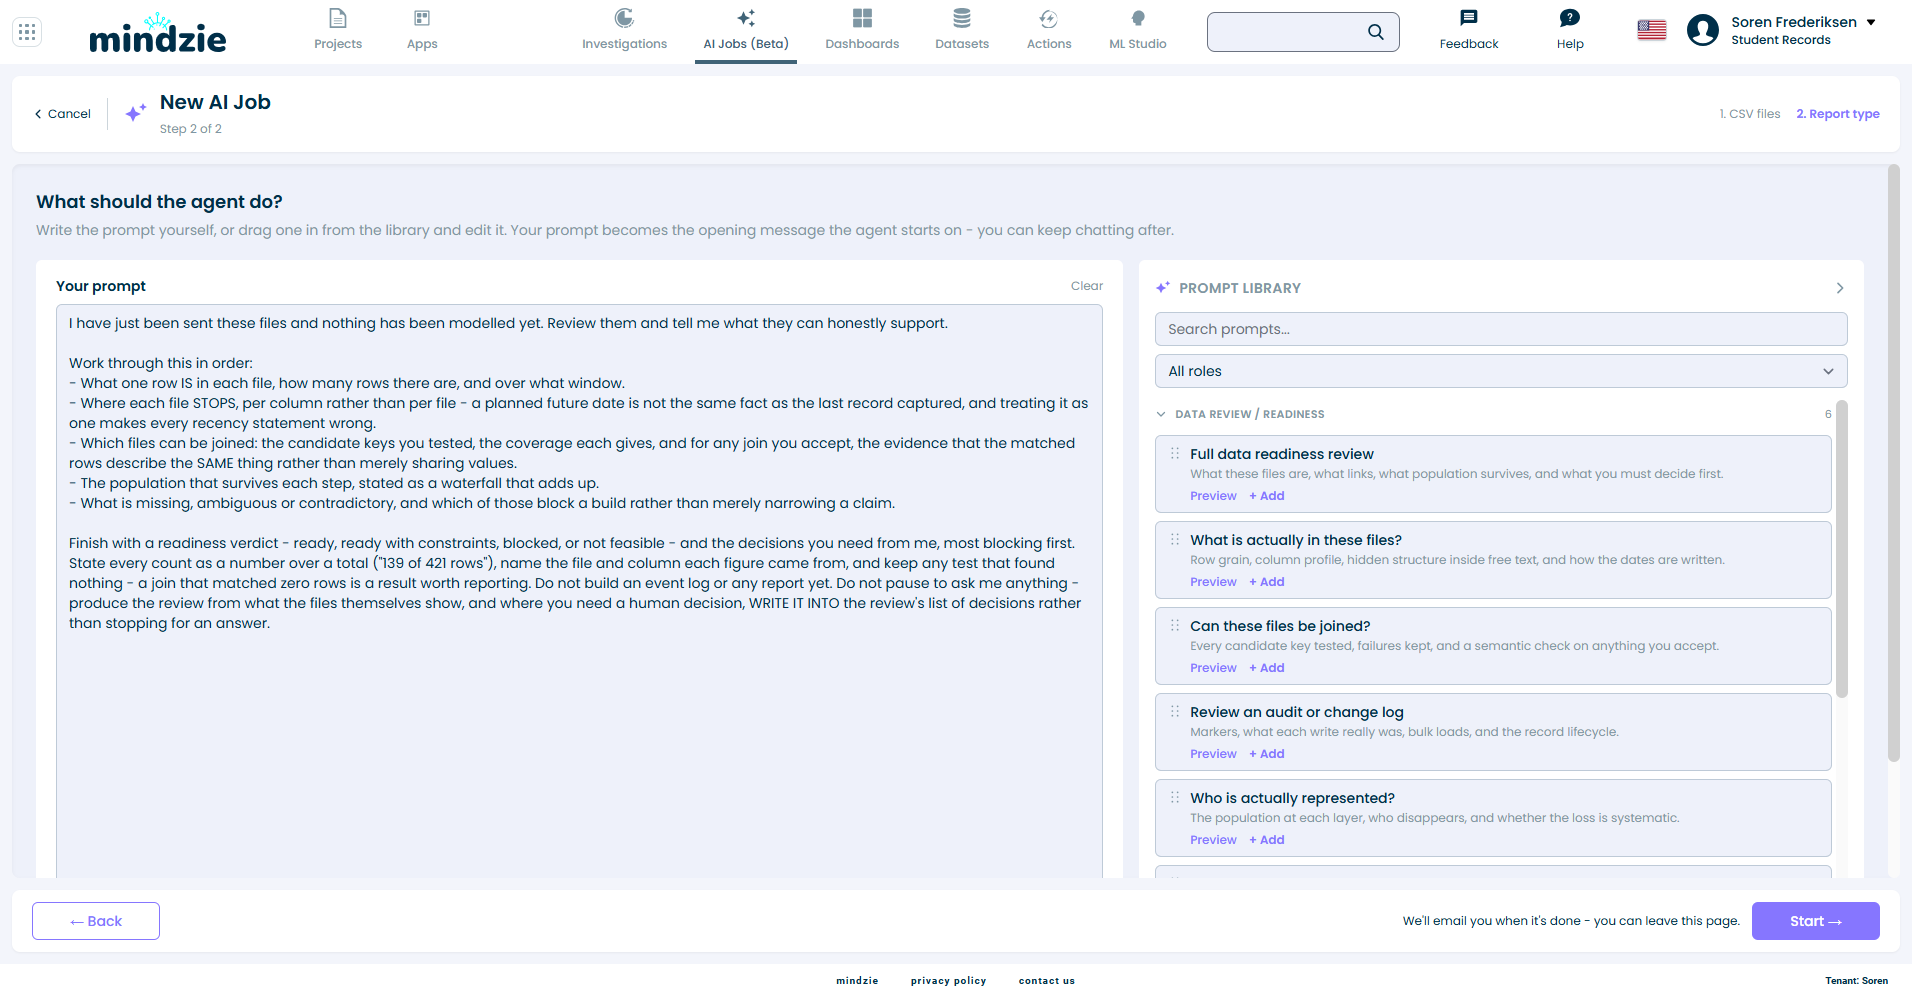1912x996 pixels.
Task: Click the Tenant: Soren footer text
Action: pos(1857,981)
